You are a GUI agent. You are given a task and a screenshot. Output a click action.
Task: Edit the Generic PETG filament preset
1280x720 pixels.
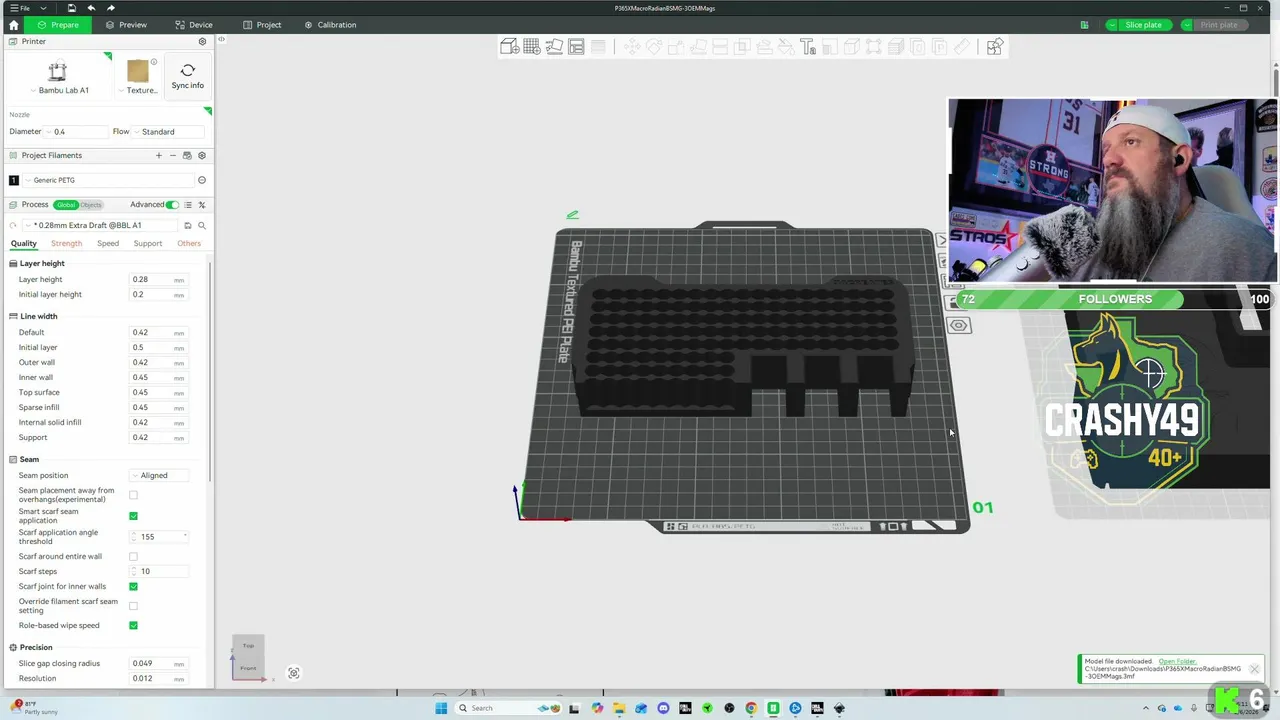(x=202, y=180)
